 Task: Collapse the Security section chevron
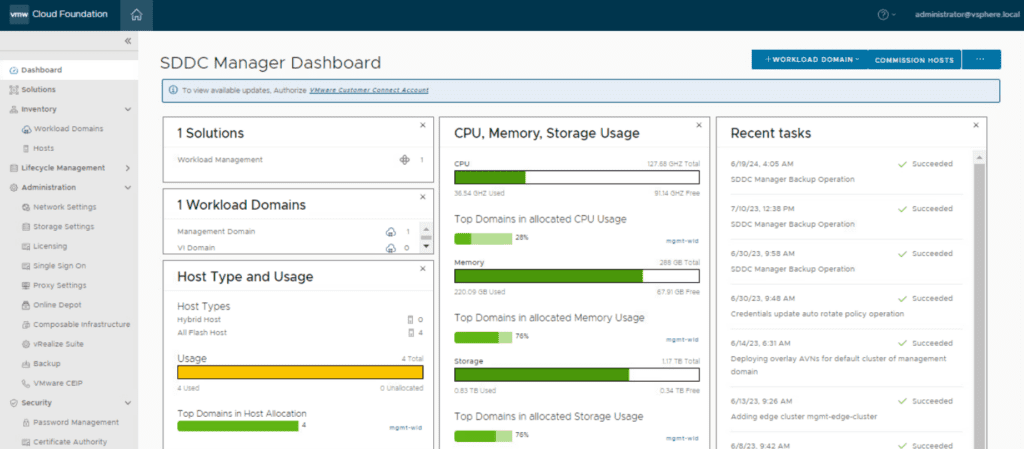point(127,403)
